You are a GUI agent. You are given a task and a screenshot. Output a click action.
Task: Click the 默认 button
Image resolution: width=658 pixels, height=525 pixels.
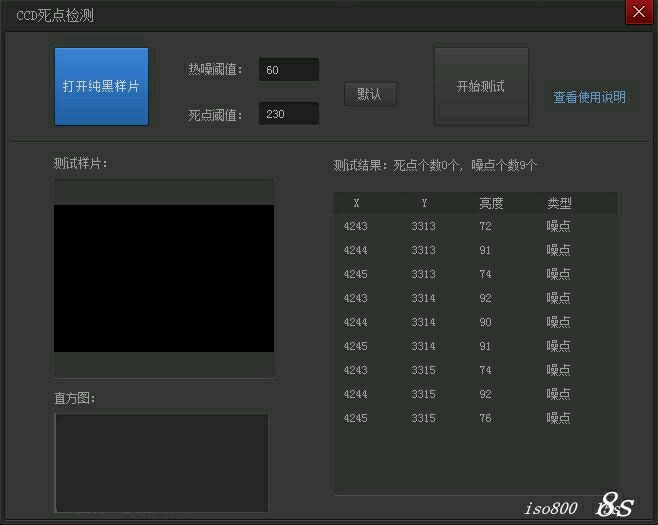point(370,94)
